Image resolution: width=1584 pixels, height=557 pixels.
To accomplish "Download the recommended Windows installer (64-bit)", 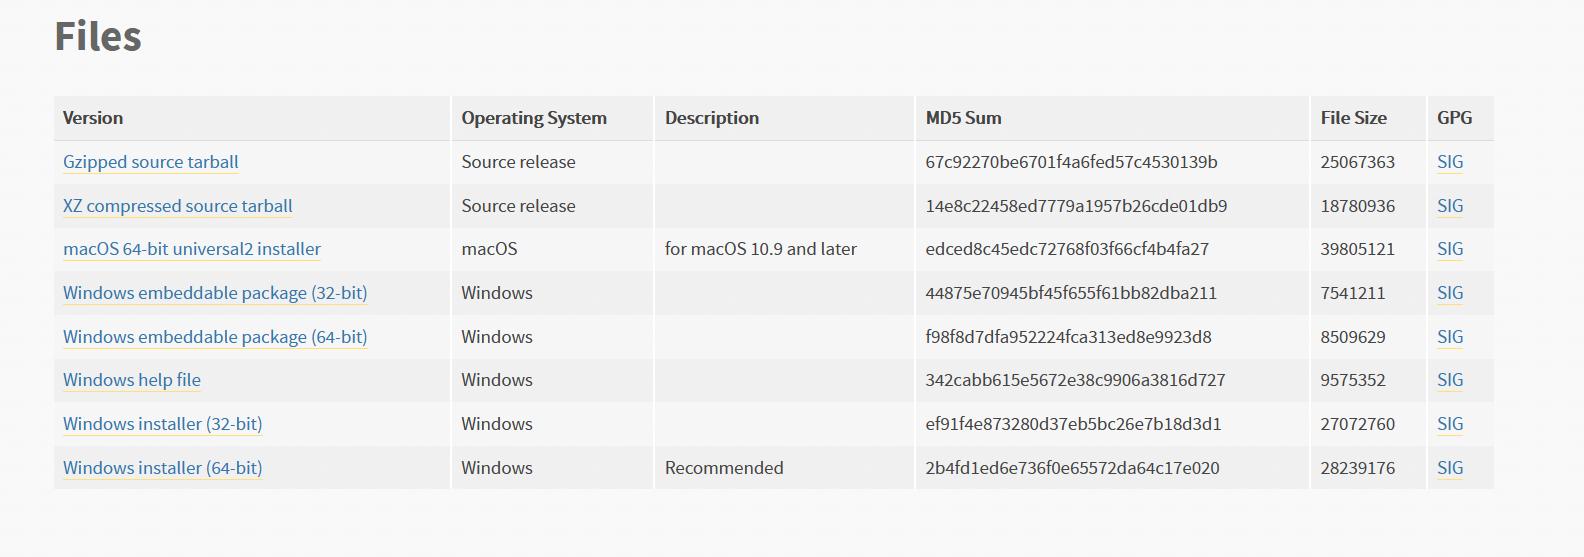I will [162, 468].
